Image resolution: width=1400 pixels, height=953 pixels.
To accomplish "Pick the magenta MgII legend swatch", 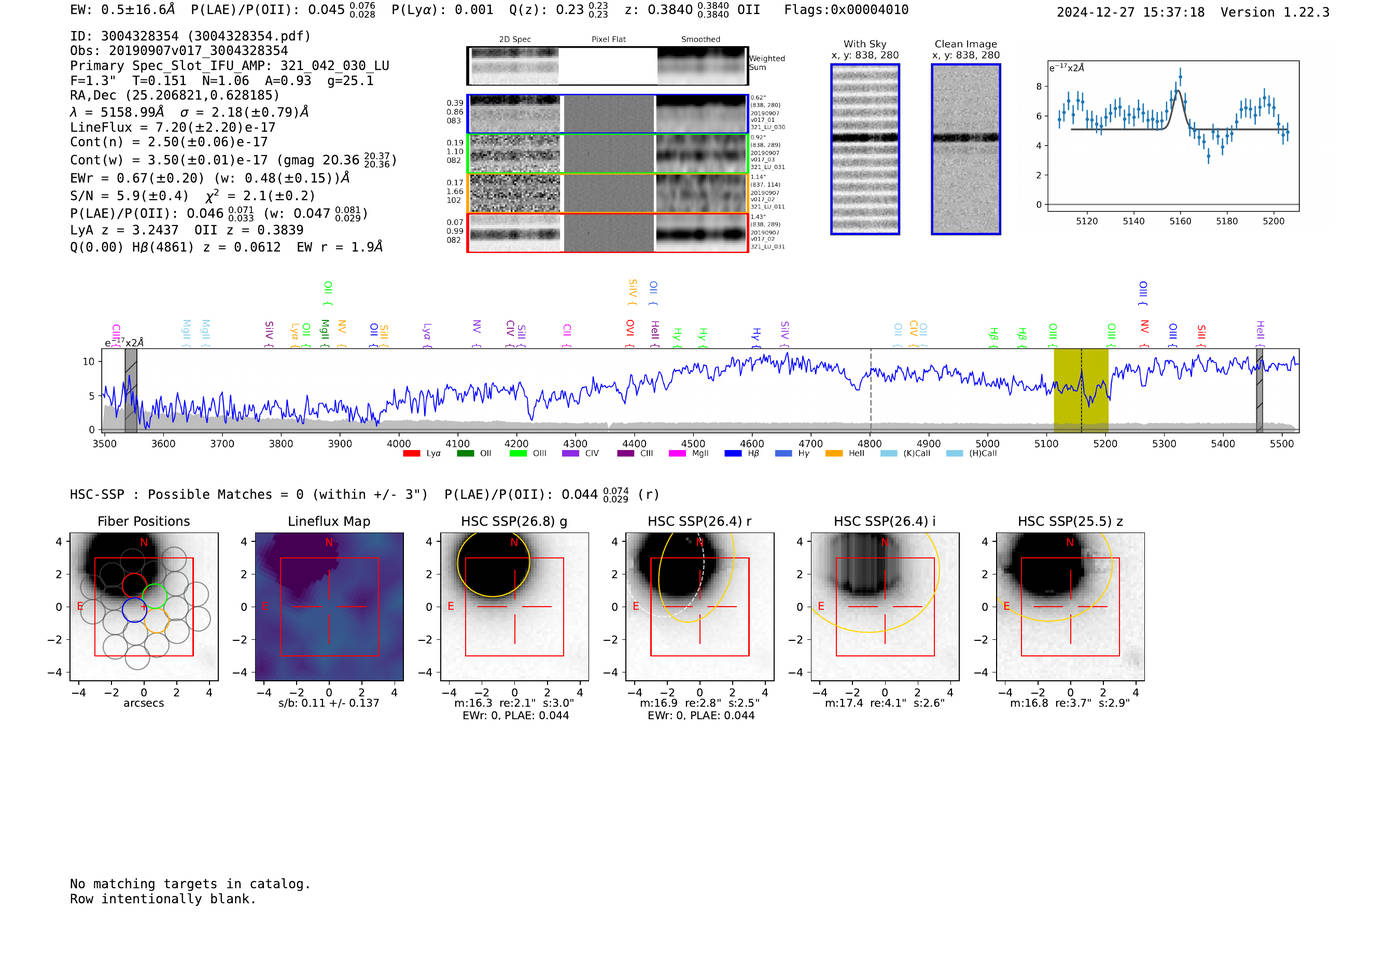I will click(677, 454).
